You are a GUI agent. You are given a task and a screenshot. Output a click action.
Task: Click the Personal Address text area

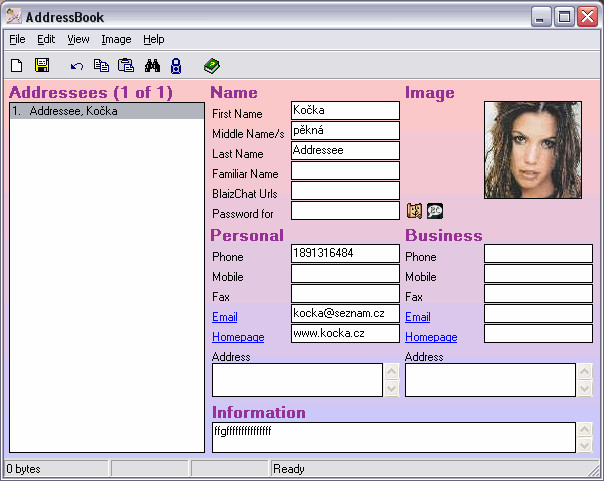(297, 380)
